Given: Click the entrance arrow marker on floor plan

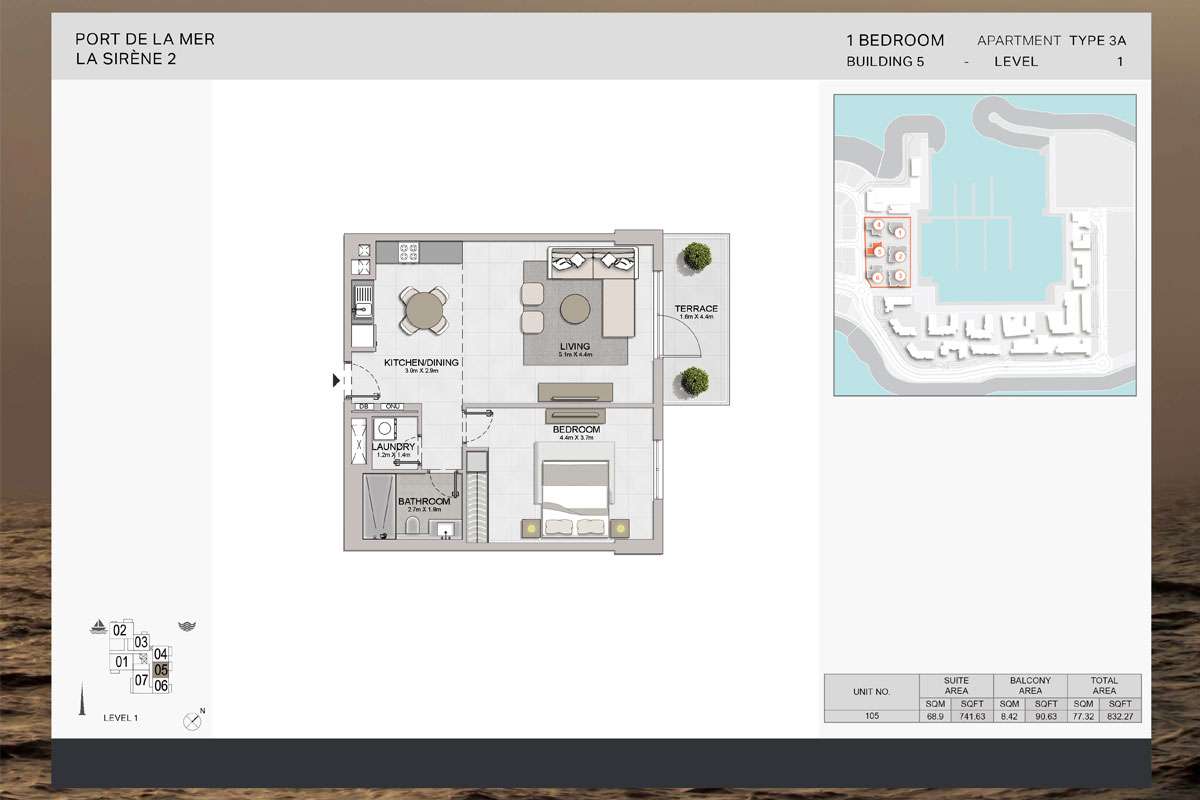Looking at the screenshot, I should (337, 380).
